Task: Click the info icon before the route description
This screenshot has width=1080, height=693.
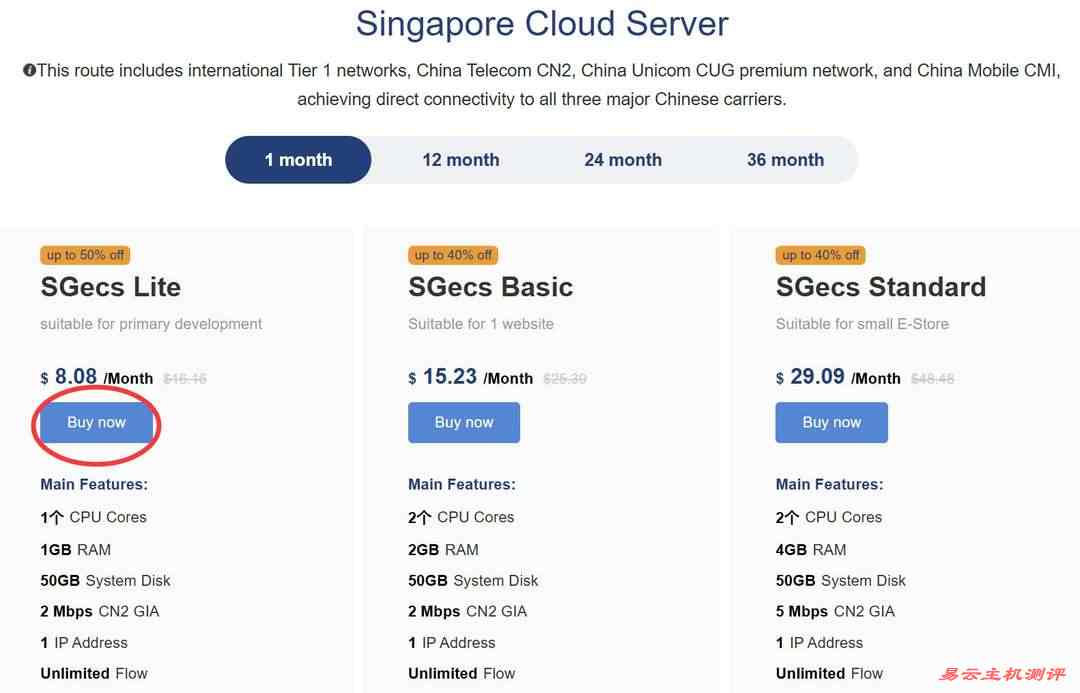Action: [x=29, y=71]
